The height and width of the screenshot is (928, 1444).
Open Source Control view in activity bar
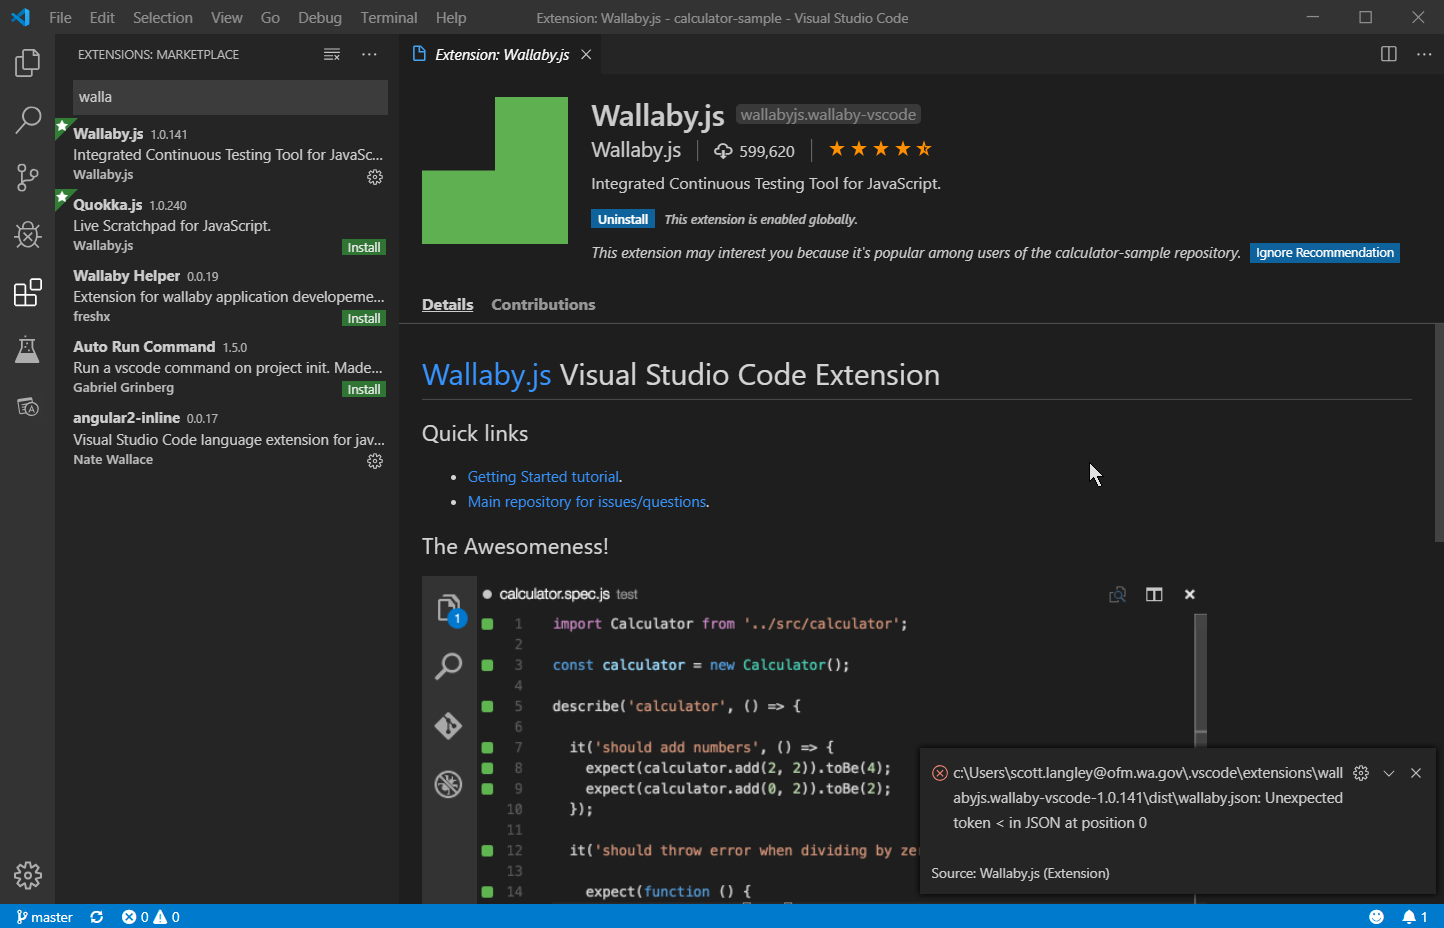tap(27, 178)
